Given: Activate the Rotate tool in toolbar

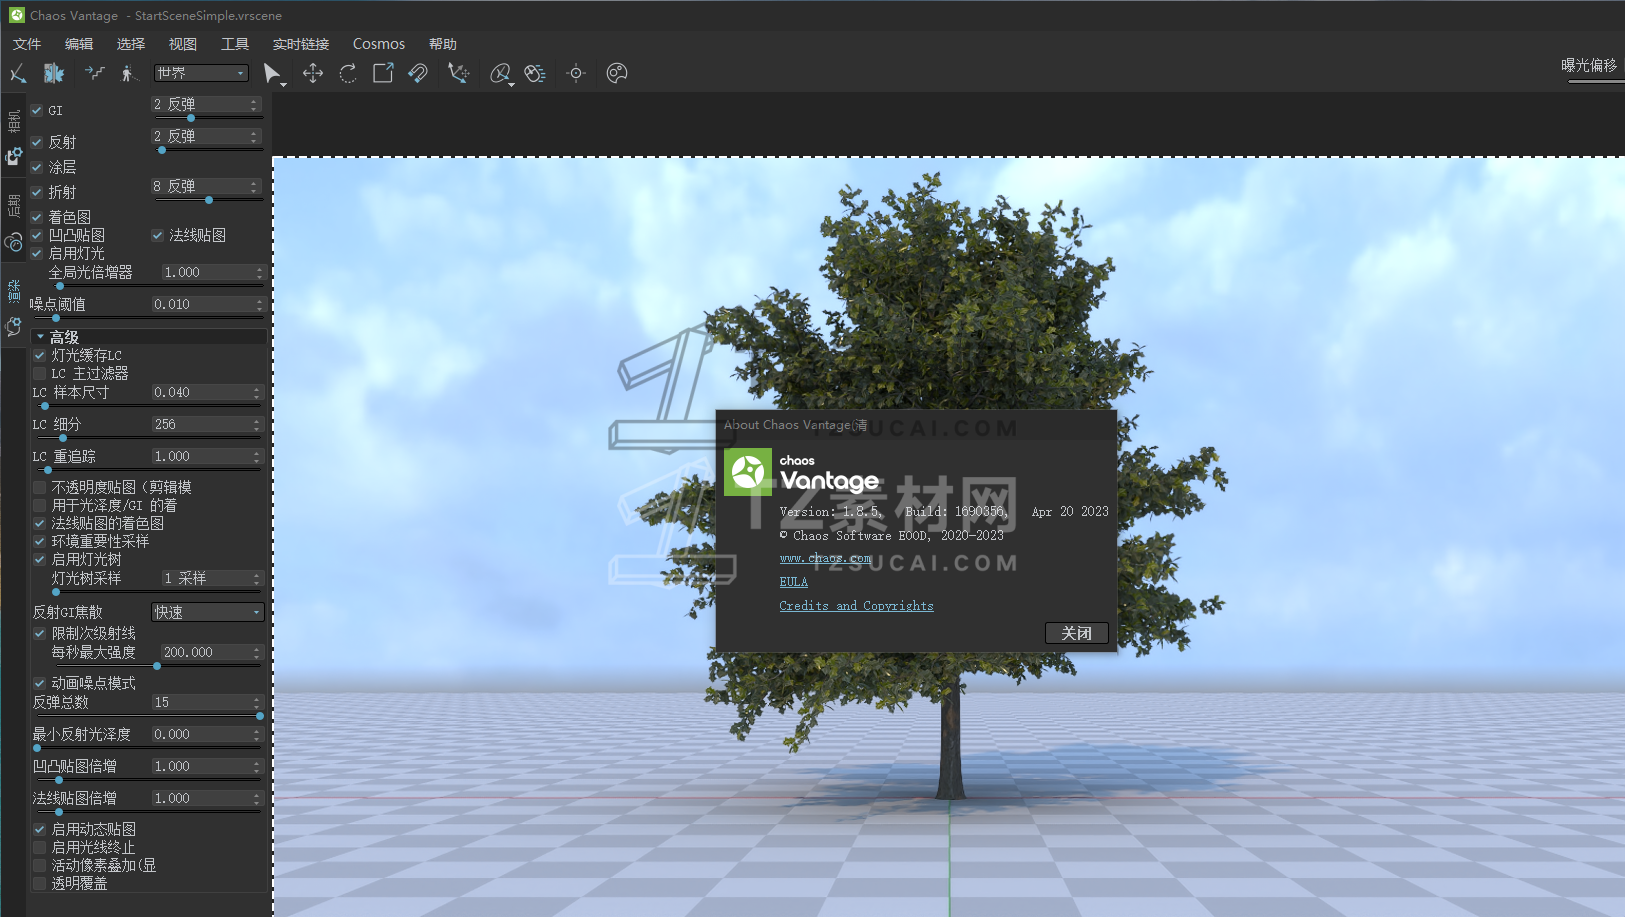Looking at the screenshot, I should click(348, 73).
